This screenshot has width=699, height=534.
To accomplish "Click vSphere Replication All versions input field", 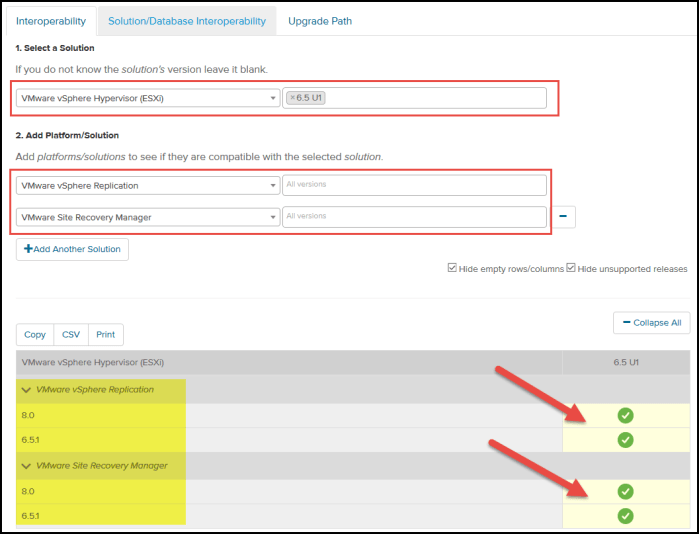I will coord(414,185).
